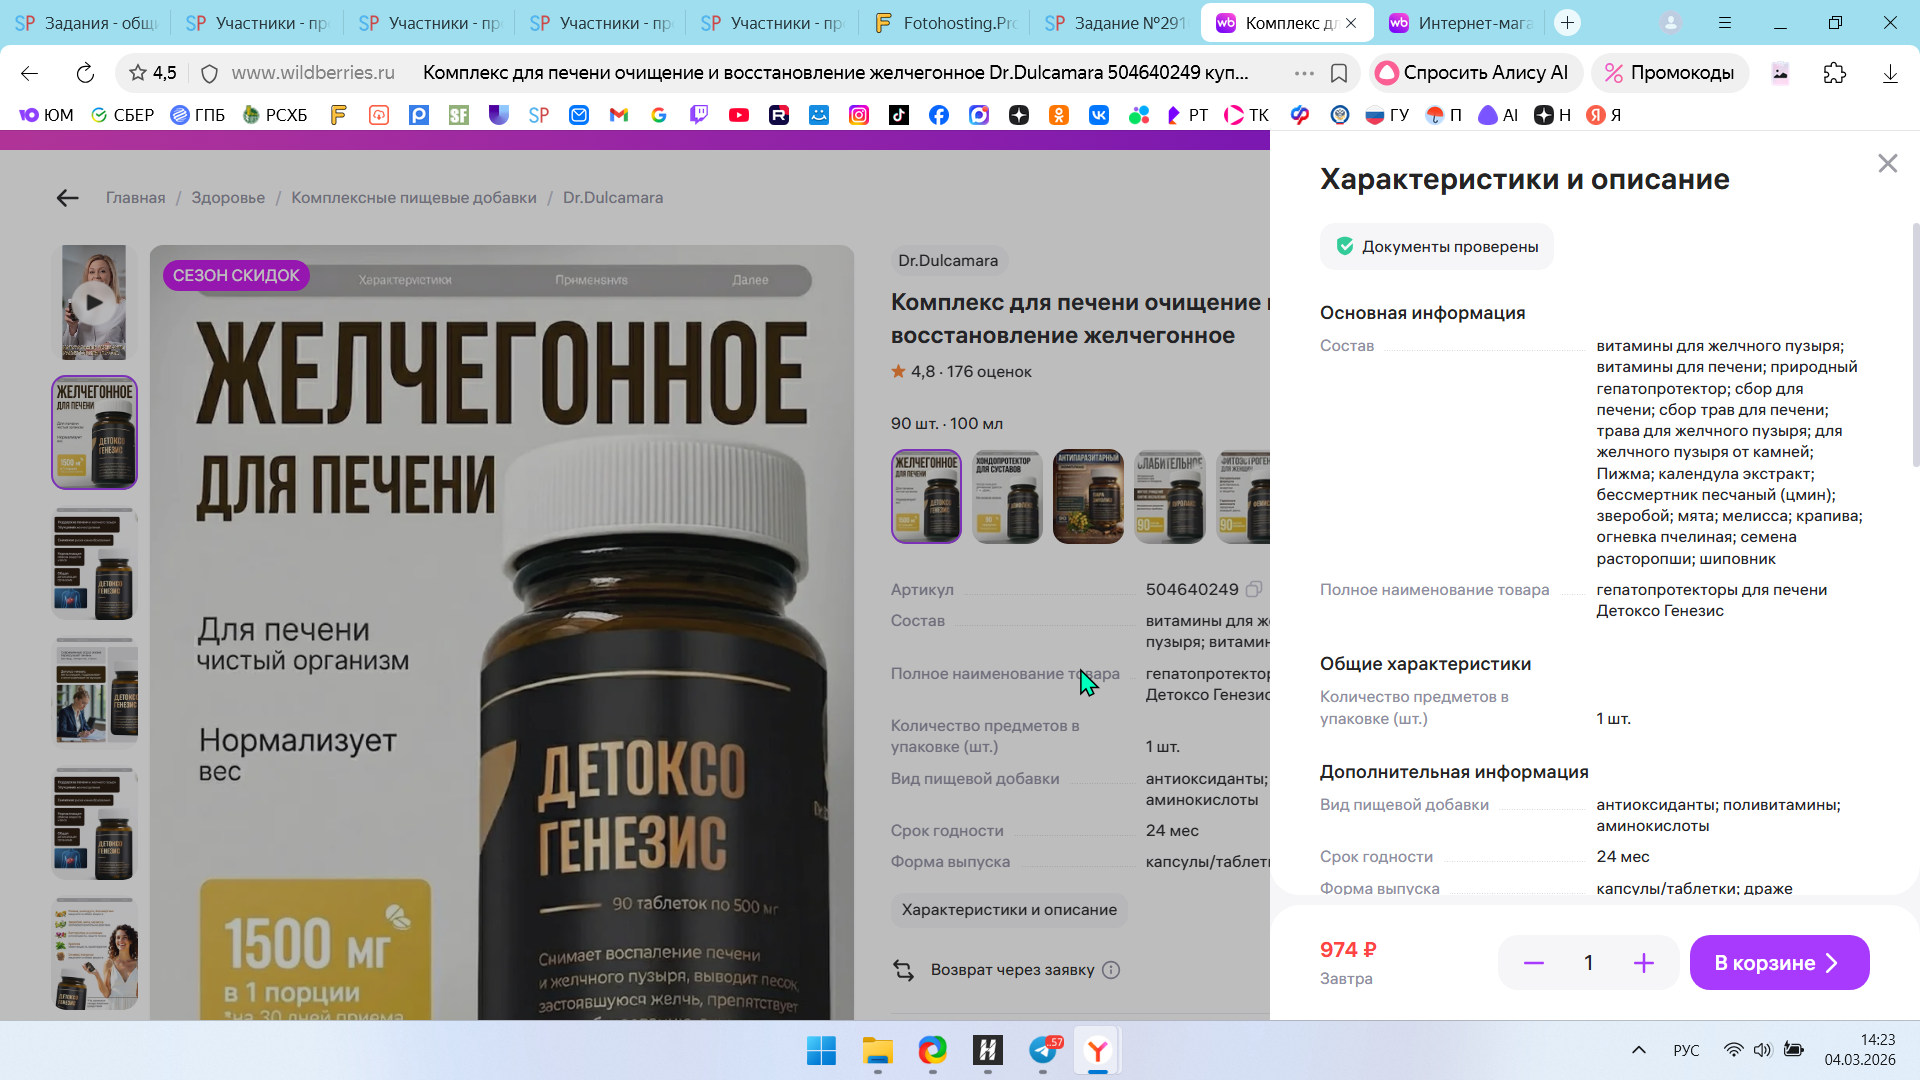This screenshot has height=1080, width=1920.
Task: Open the YouTube bookmark icon
Action: click(x=739, y=115)
